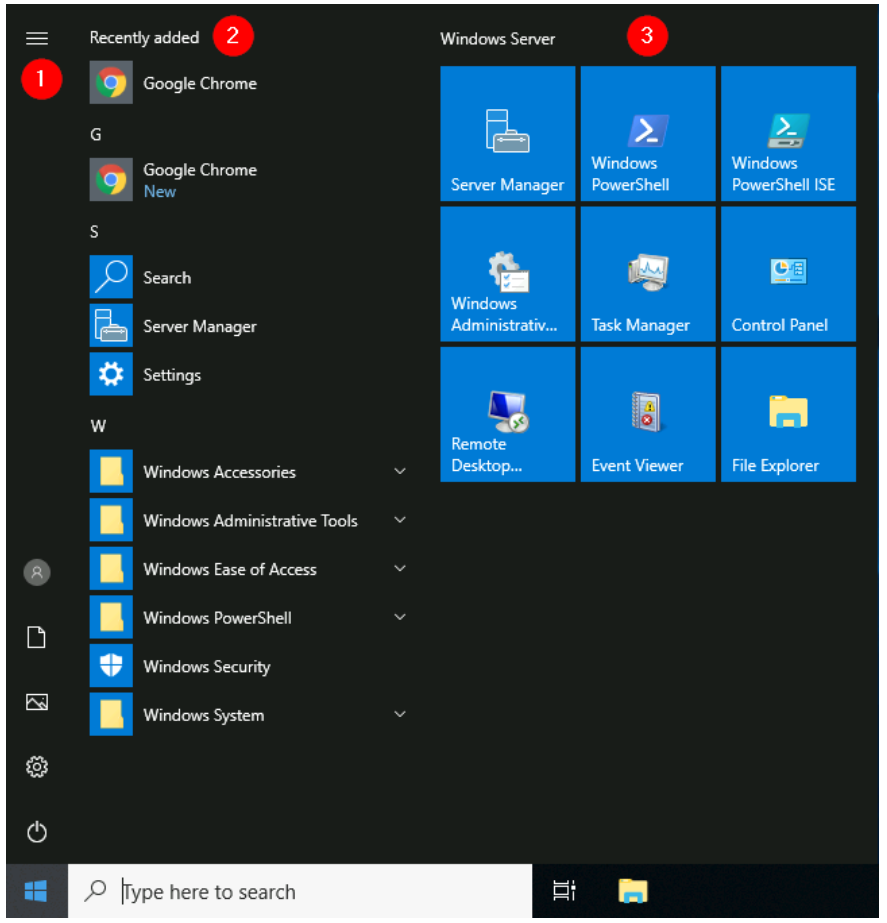Click the hamburger menu at top left

click(37, 38)
